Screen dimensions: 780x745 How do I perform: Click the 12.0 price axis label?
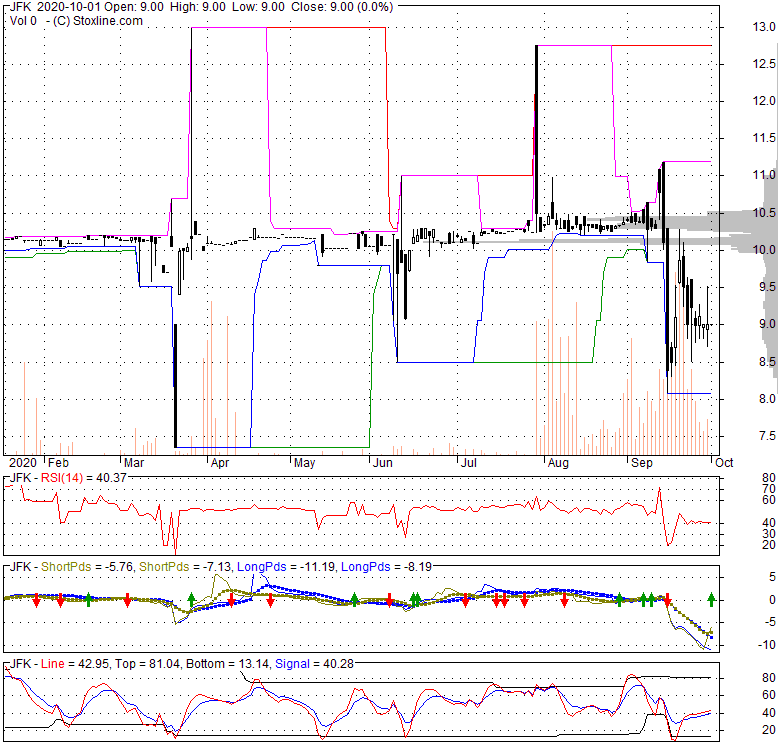click(x=764, y=101)
